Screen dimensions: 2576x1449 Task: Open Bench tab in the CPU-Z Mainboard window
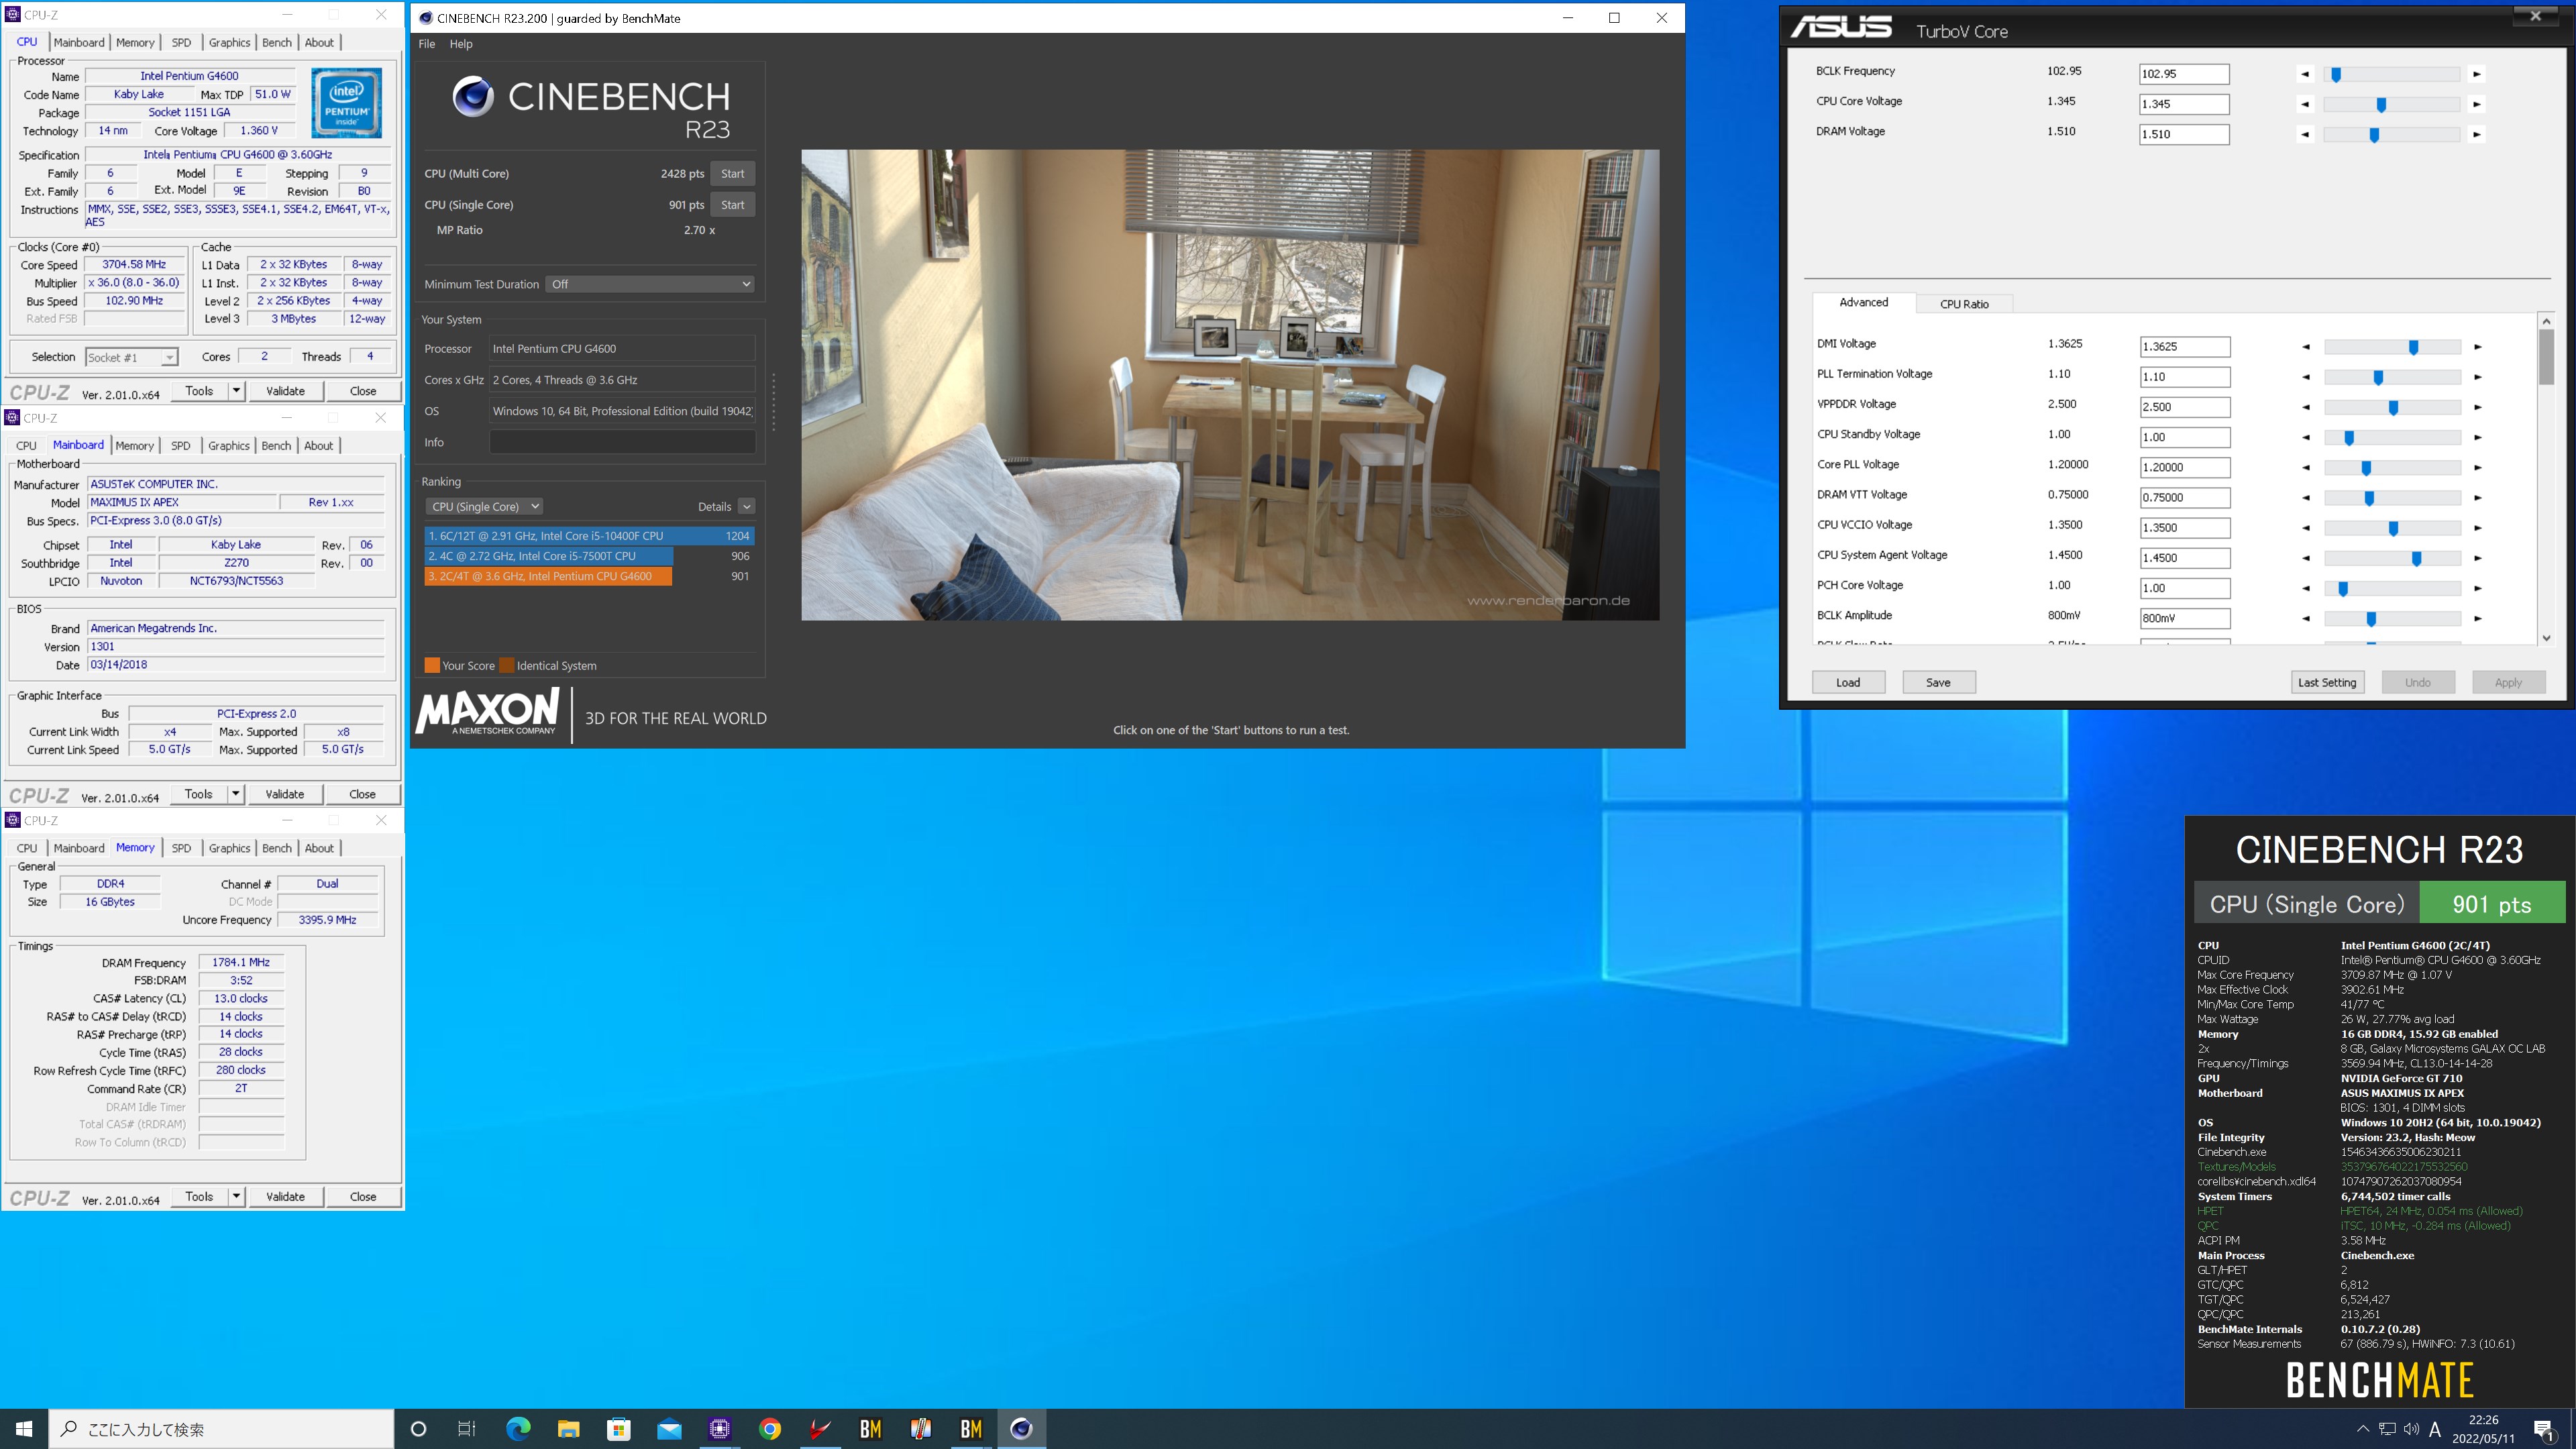276,445
